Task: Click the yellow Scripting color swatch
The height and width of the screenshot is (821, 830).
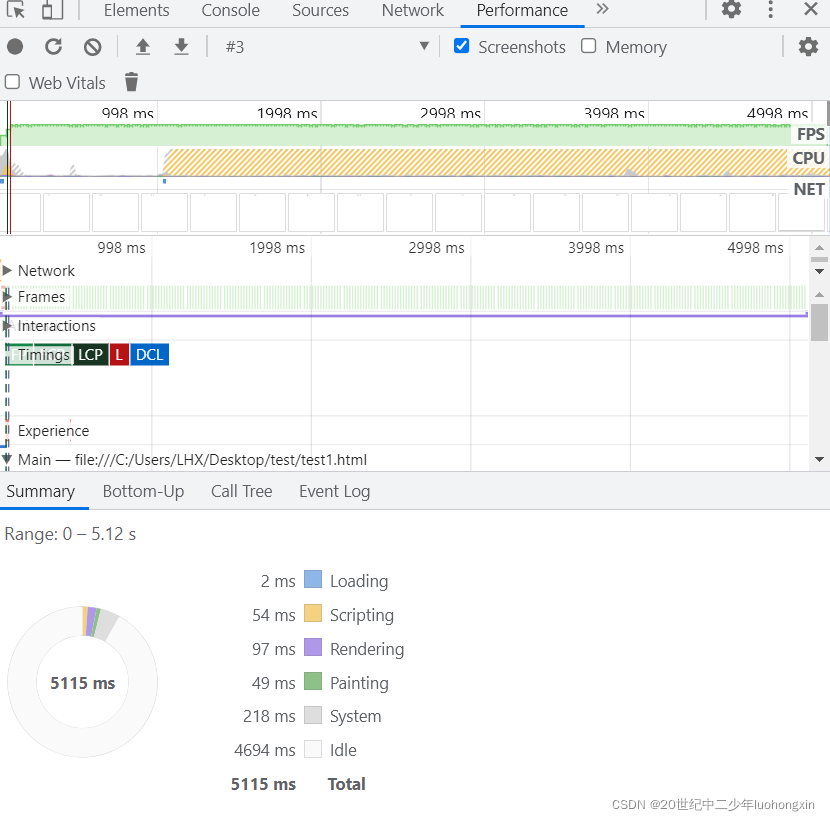Action: tap(313, 613)
